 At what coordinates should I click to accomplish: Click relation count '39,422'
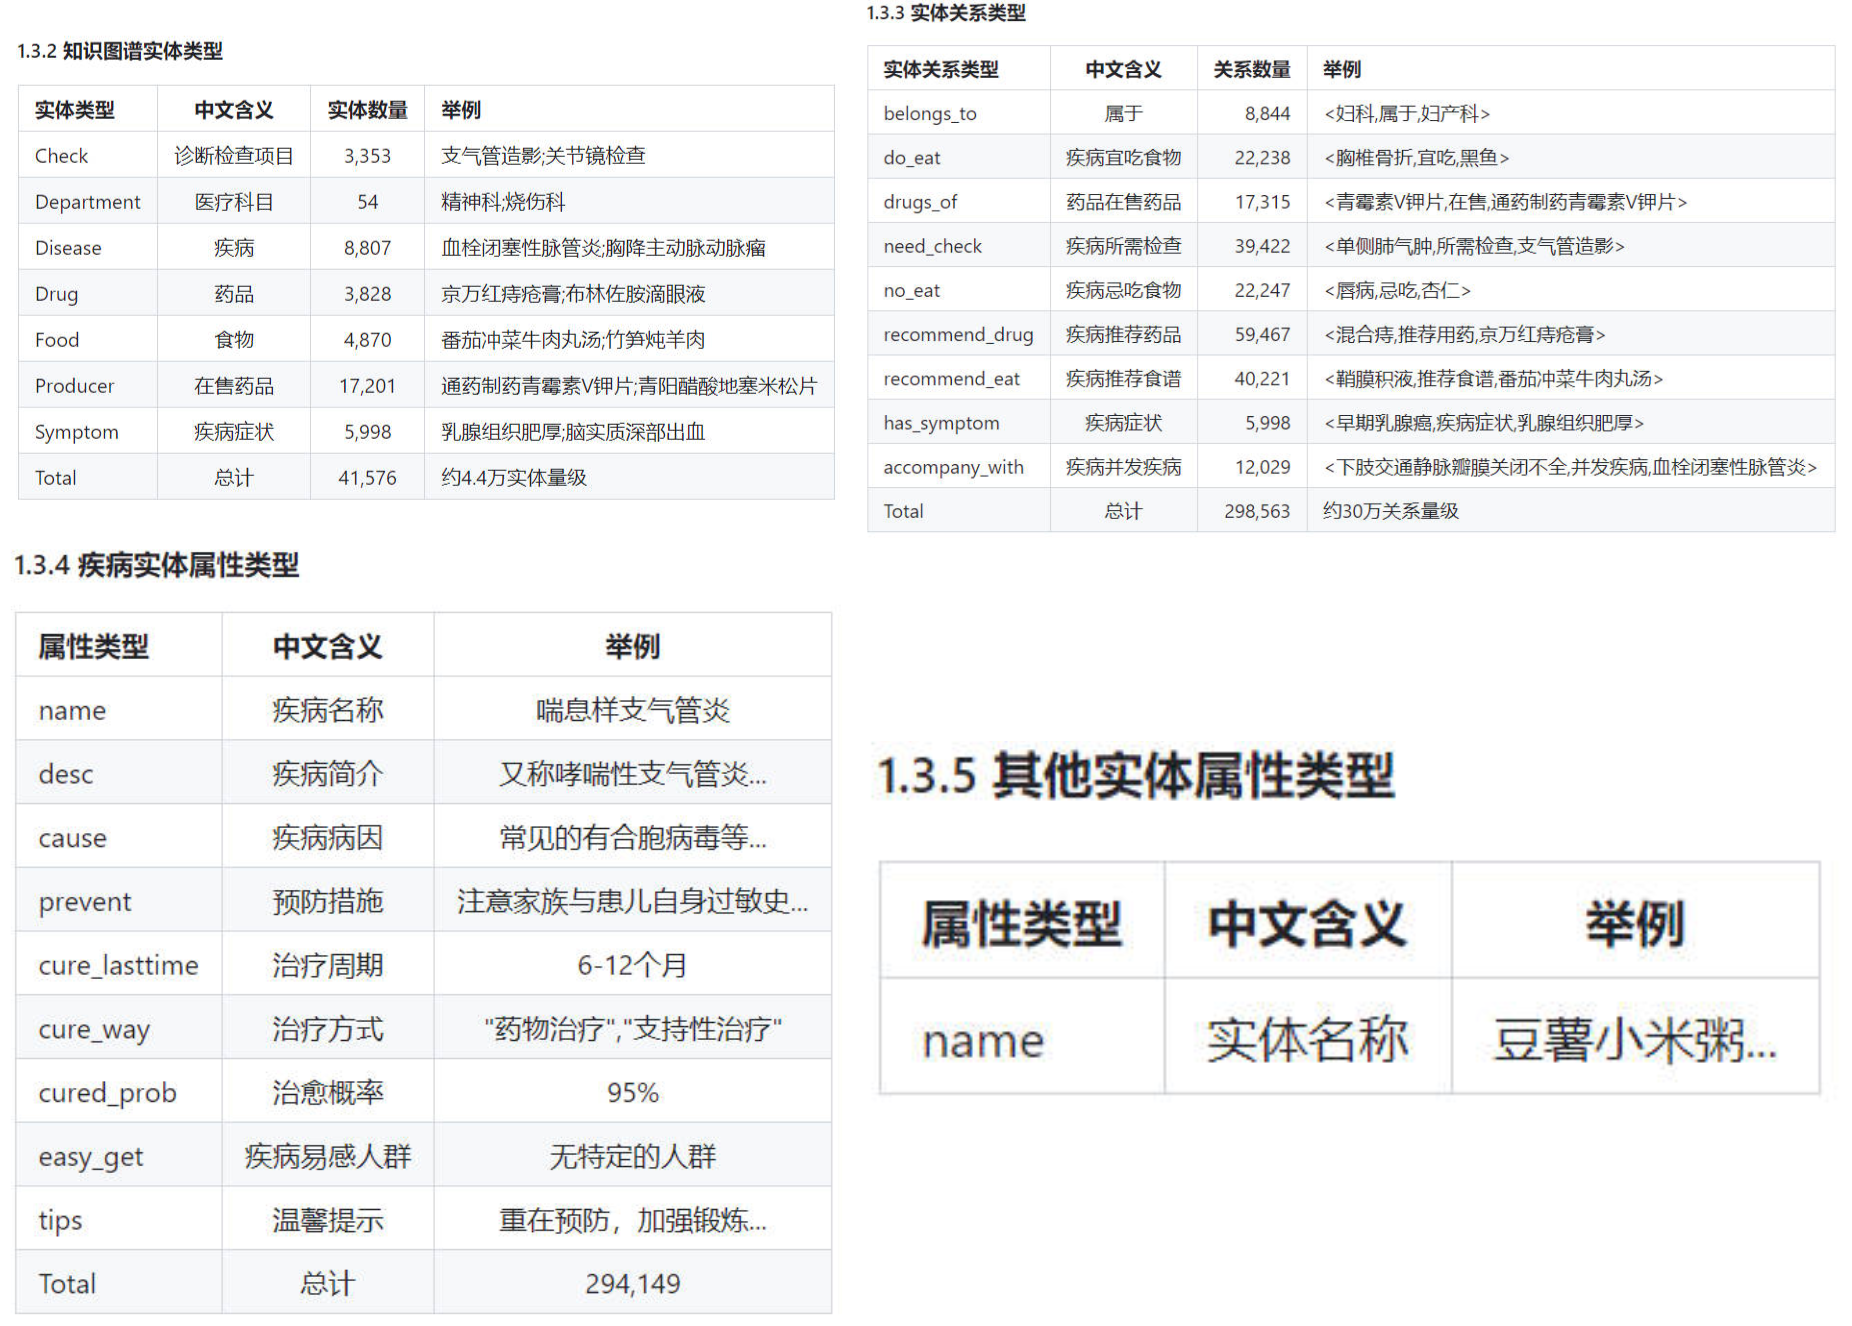click(x=1263, y=246)
